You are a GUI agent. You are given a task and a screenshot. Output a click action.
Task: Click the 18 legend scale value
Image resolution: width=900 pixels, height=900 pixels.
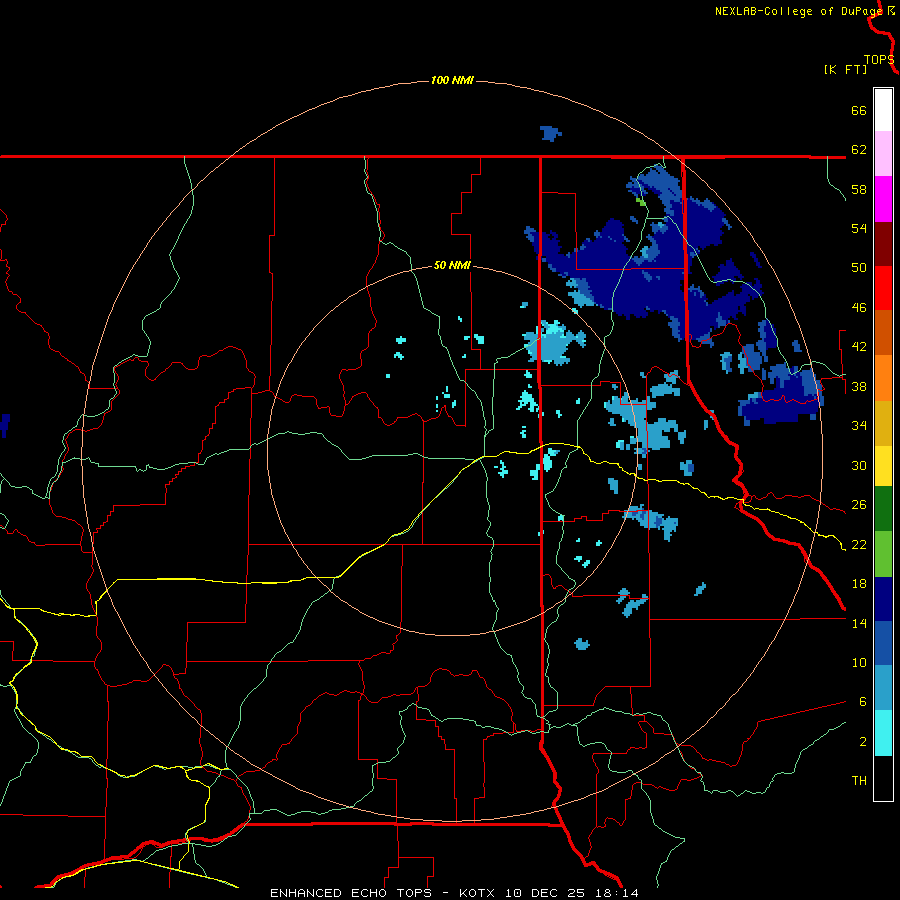(859, 584)
